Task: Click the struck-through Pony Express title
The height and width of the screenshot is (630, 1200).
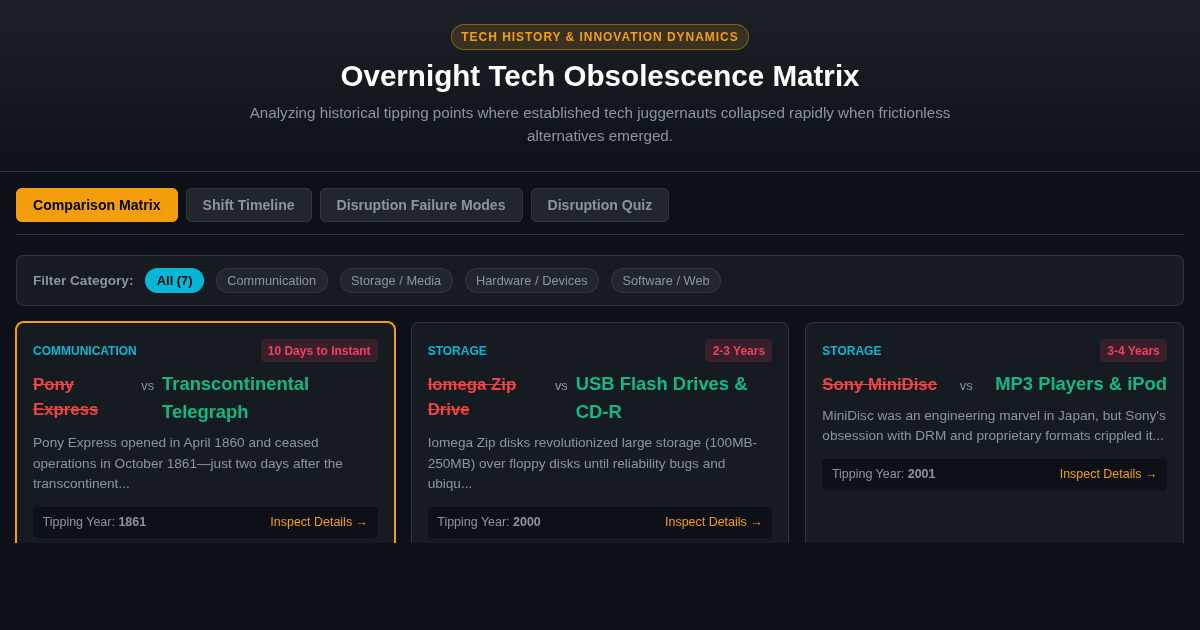Action: (66, 397)
